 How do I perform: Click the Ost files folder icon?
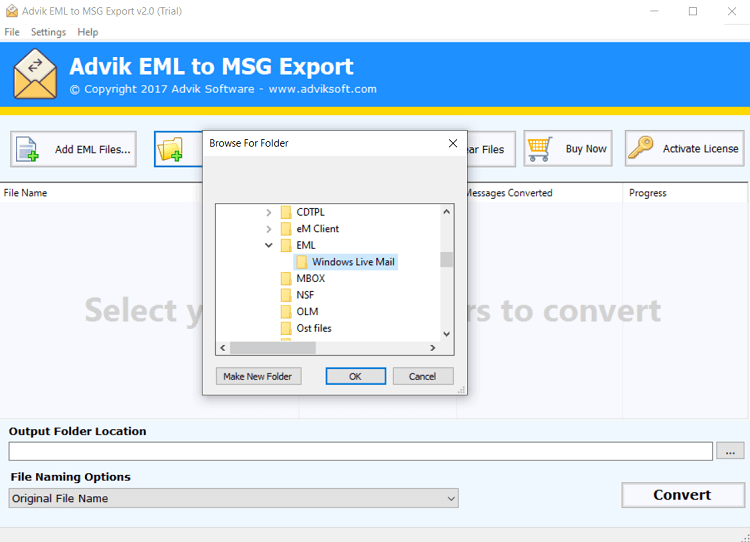click(286, 328)
